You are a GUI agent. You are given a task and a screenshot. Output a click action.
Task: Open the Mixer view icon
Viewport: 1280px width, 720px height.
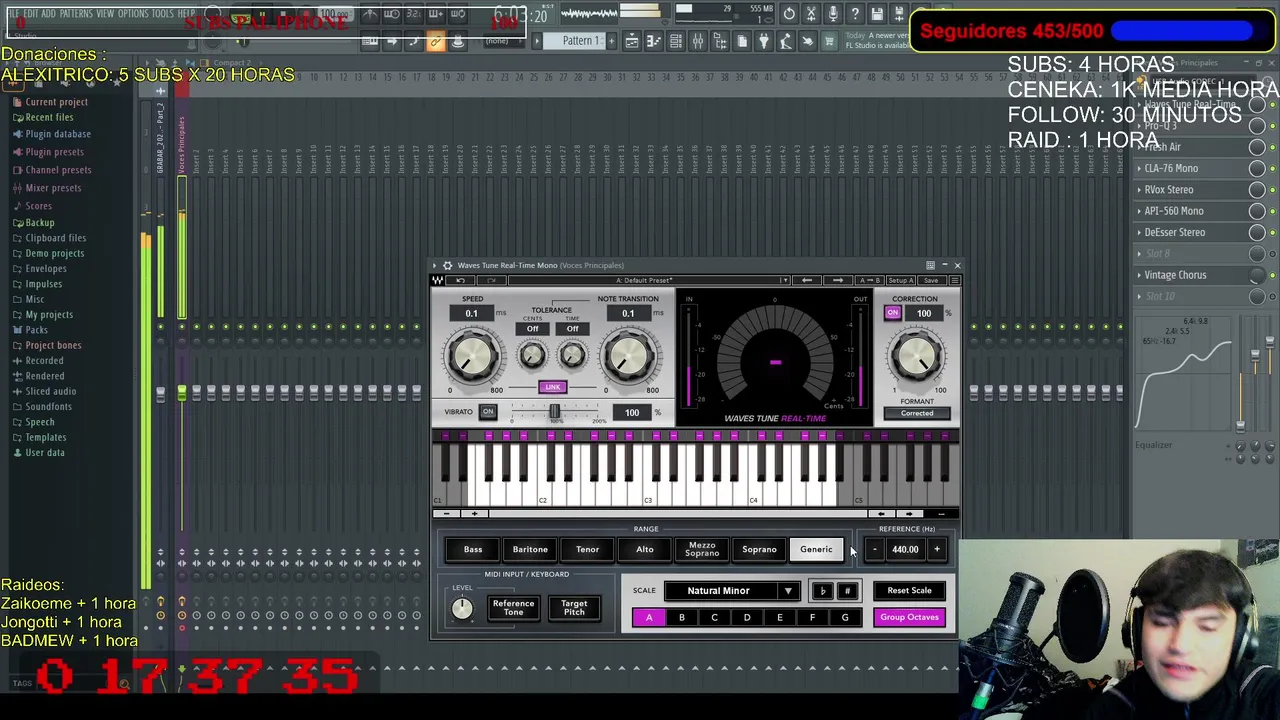(698, 41)
